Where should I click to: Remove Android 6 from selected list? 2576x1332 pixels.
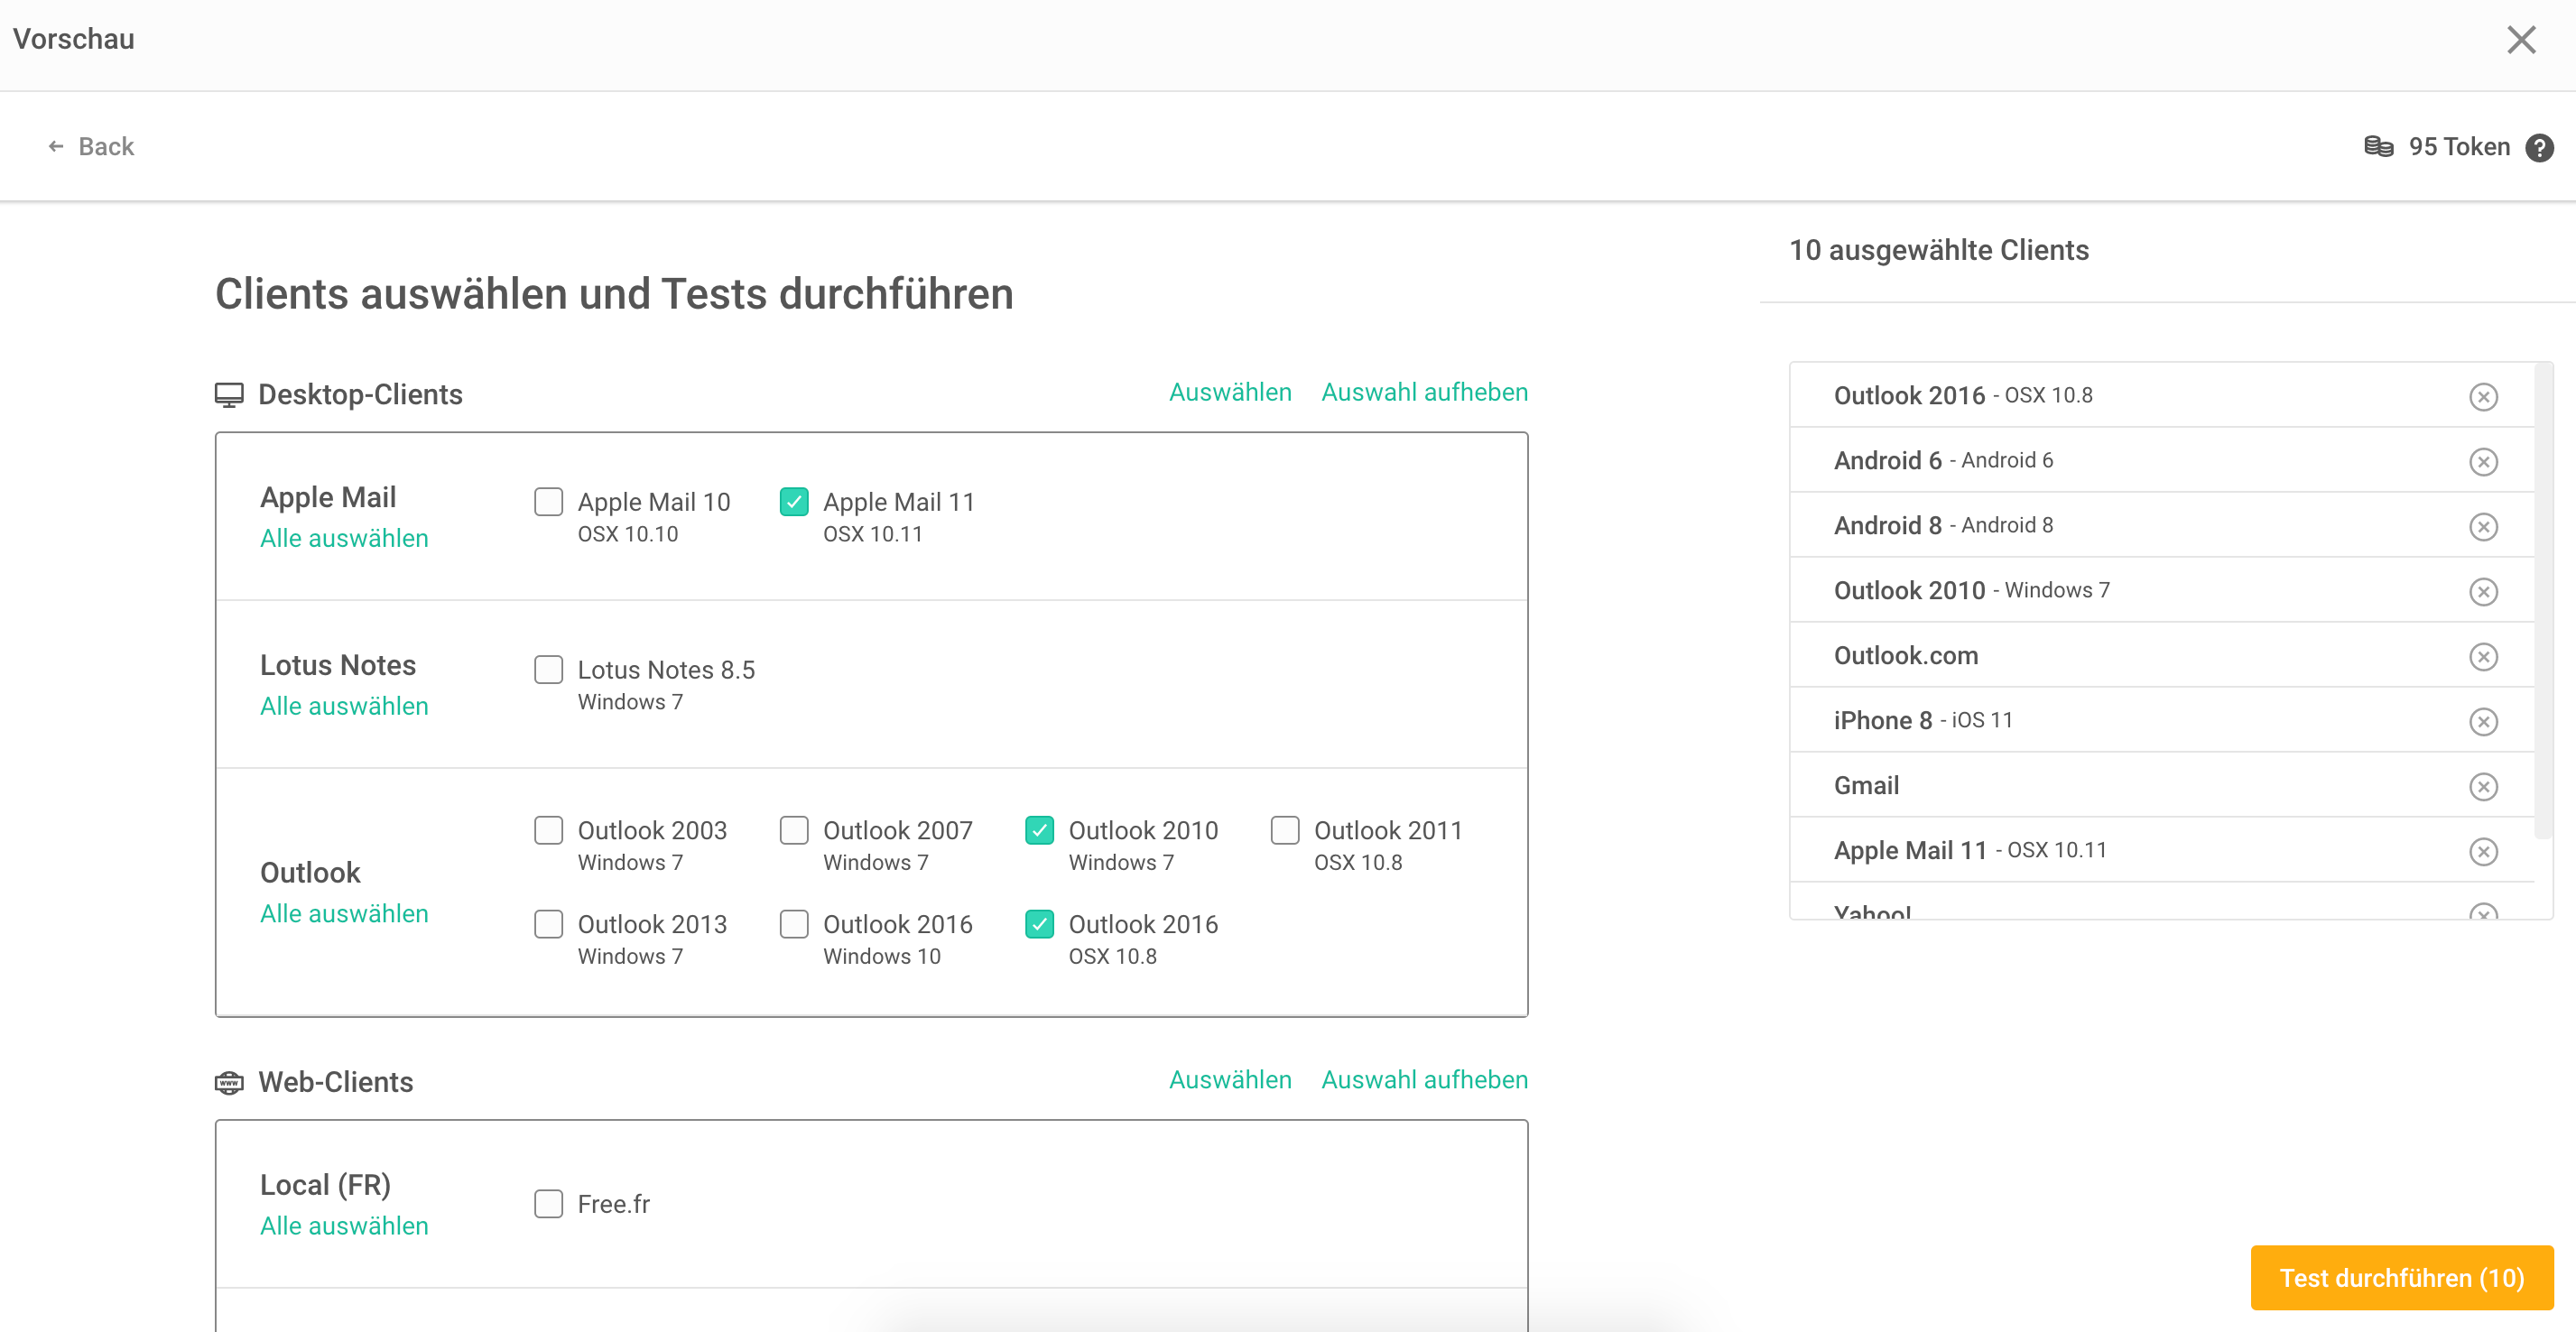(x=2483, y=462)
